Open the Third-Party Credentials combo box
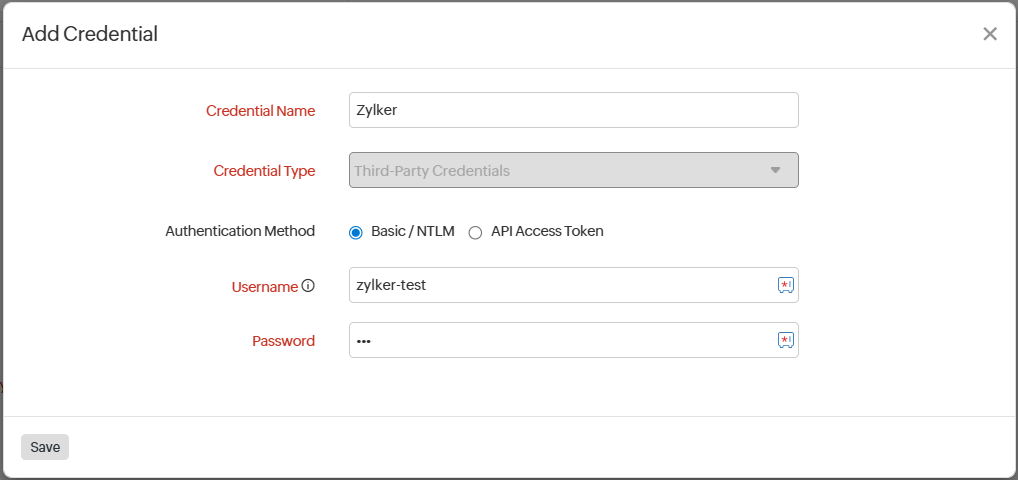This screenshot has height=480, width=1018. point(560,170)
